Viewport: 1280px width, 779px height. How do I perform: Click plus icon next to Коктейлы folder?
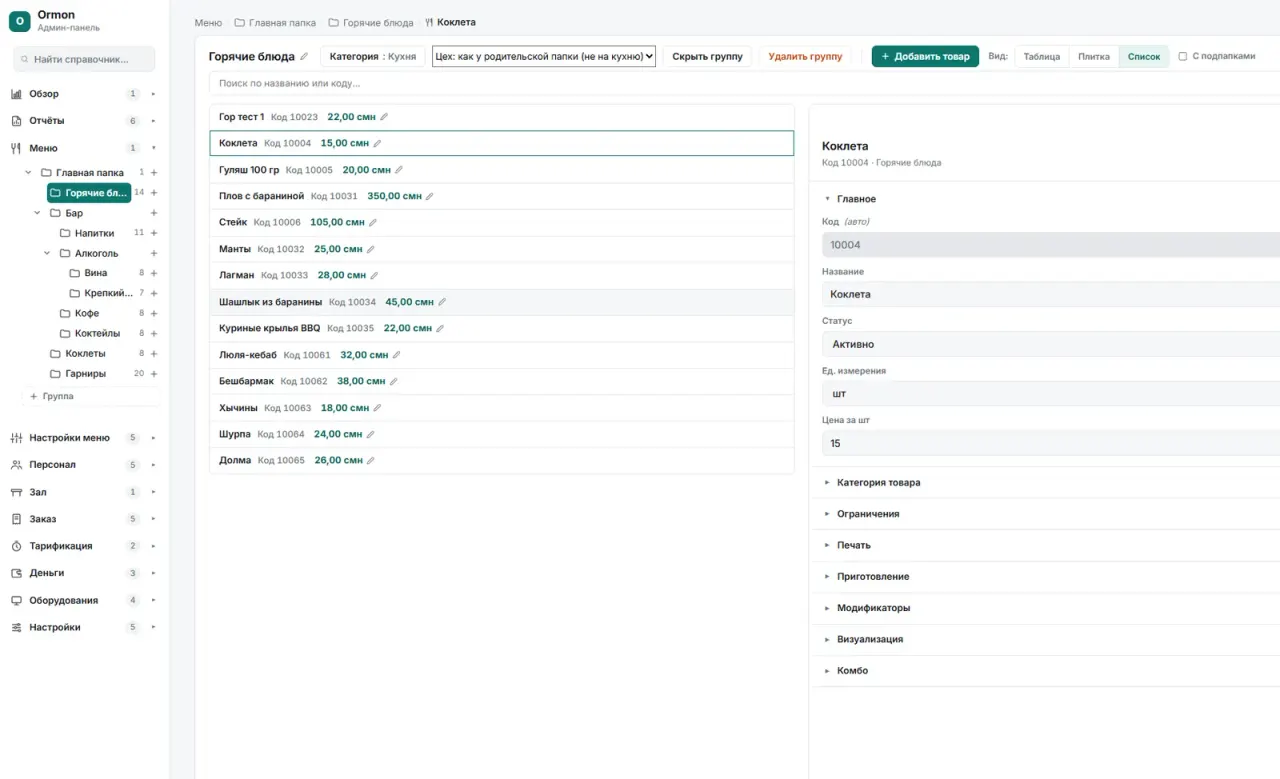click(x=154, y=334)
